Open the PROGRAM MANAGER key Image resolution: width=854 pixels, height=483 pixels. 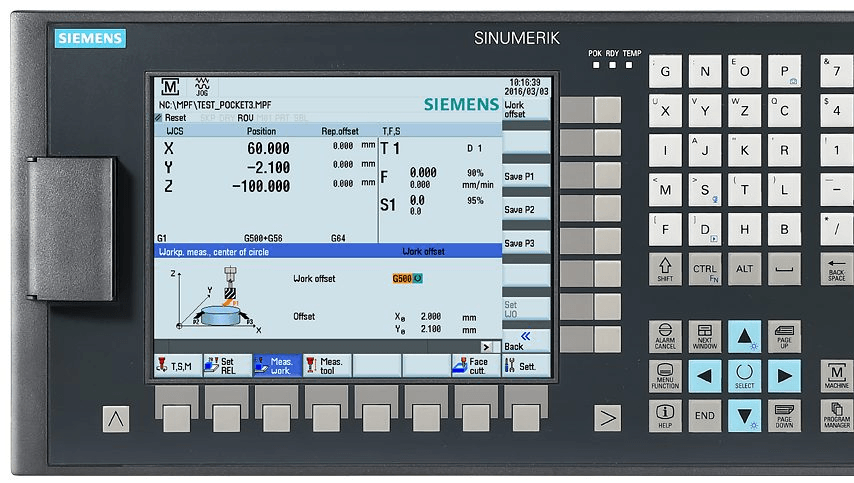[837, 415]
